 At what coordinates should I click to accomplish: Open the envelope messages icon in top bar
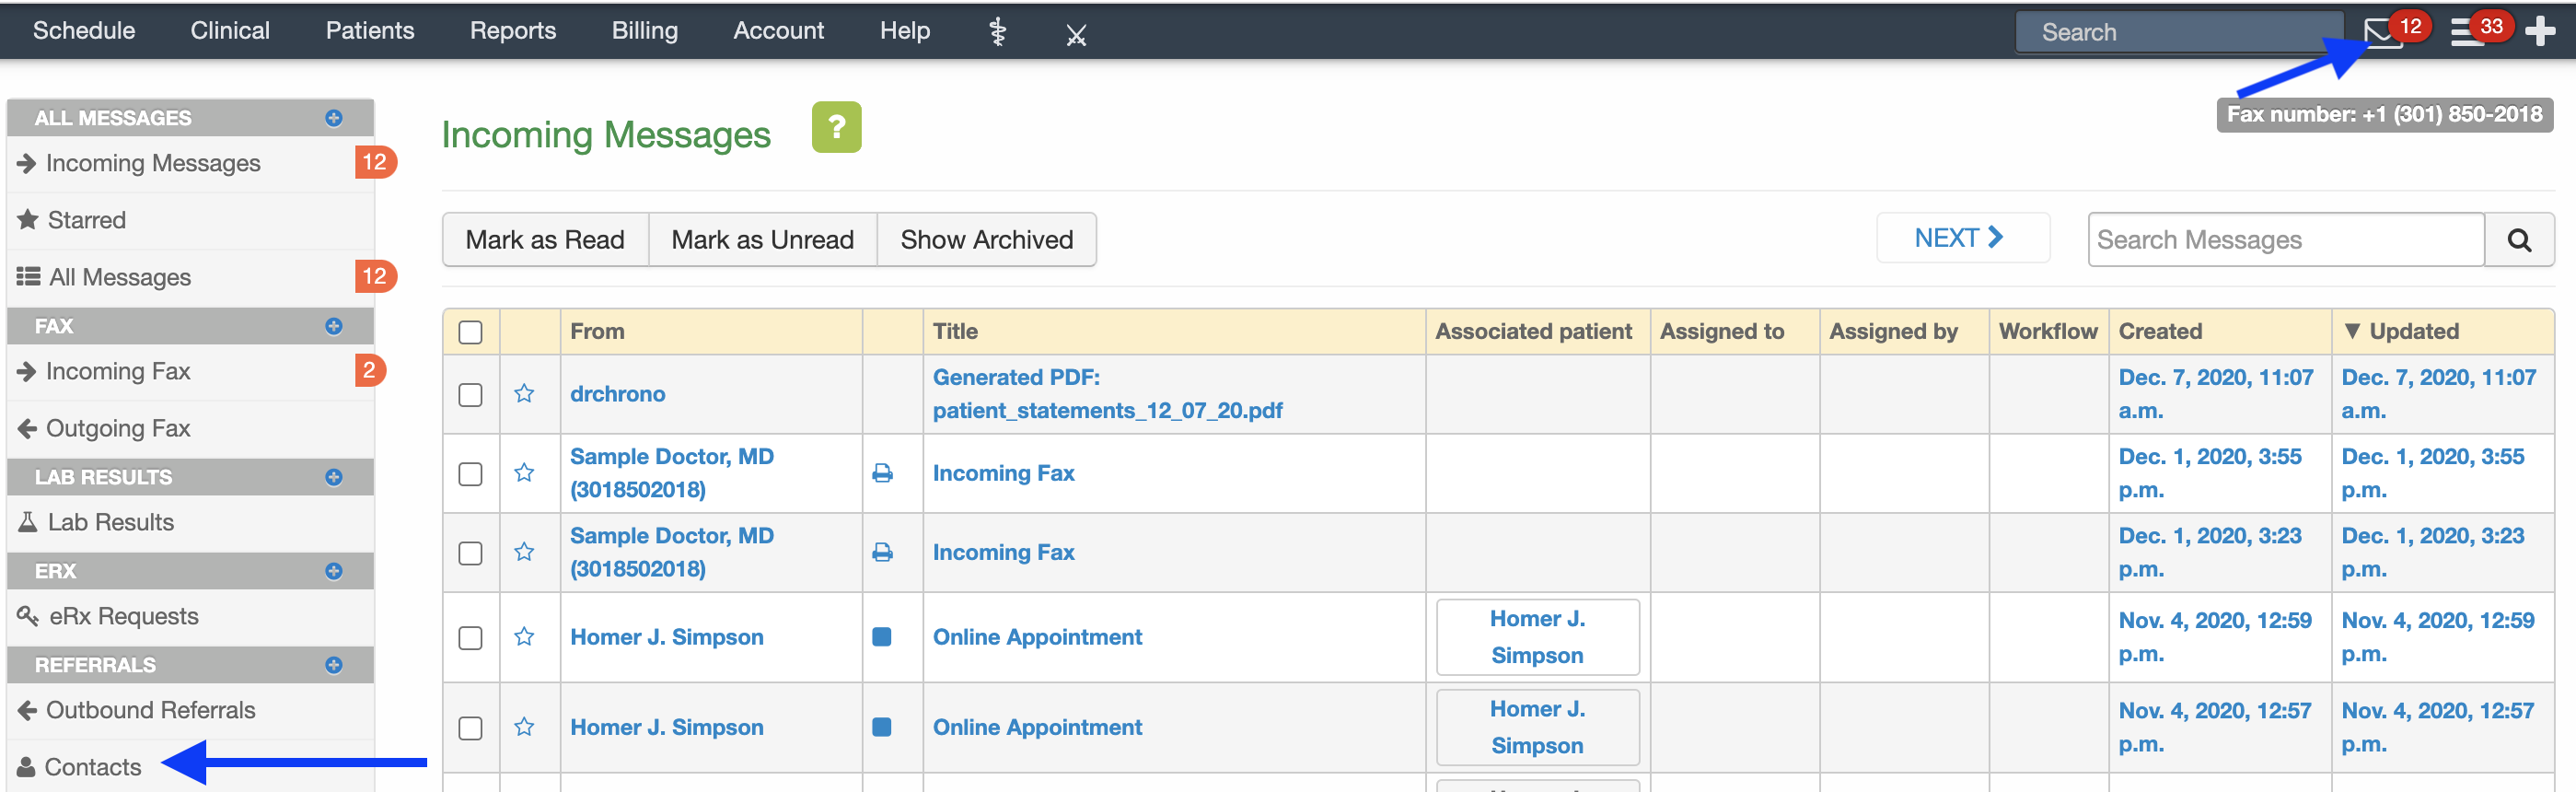(2381, 32)
